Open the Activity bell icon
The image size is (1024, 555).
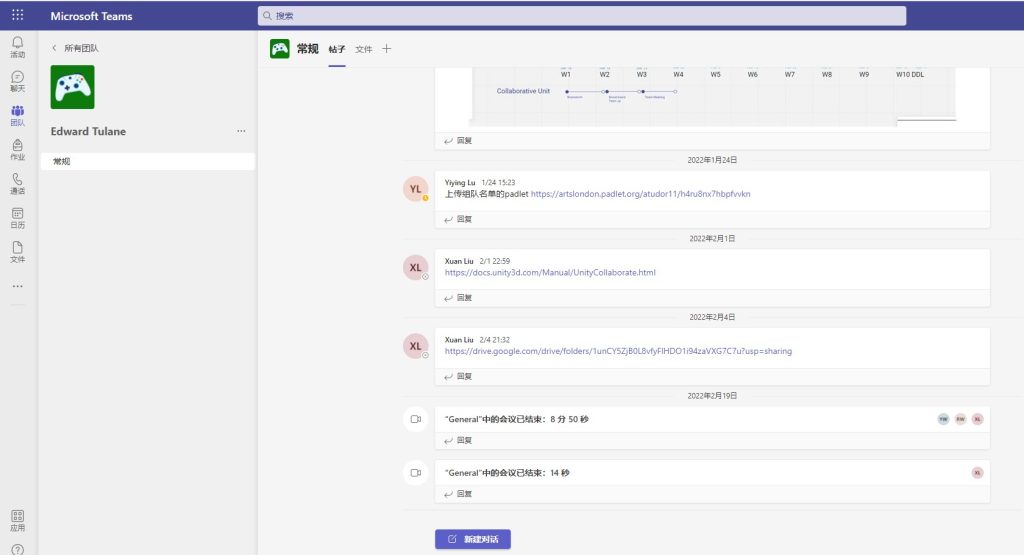pyautogui.click(x=18, y=47)
